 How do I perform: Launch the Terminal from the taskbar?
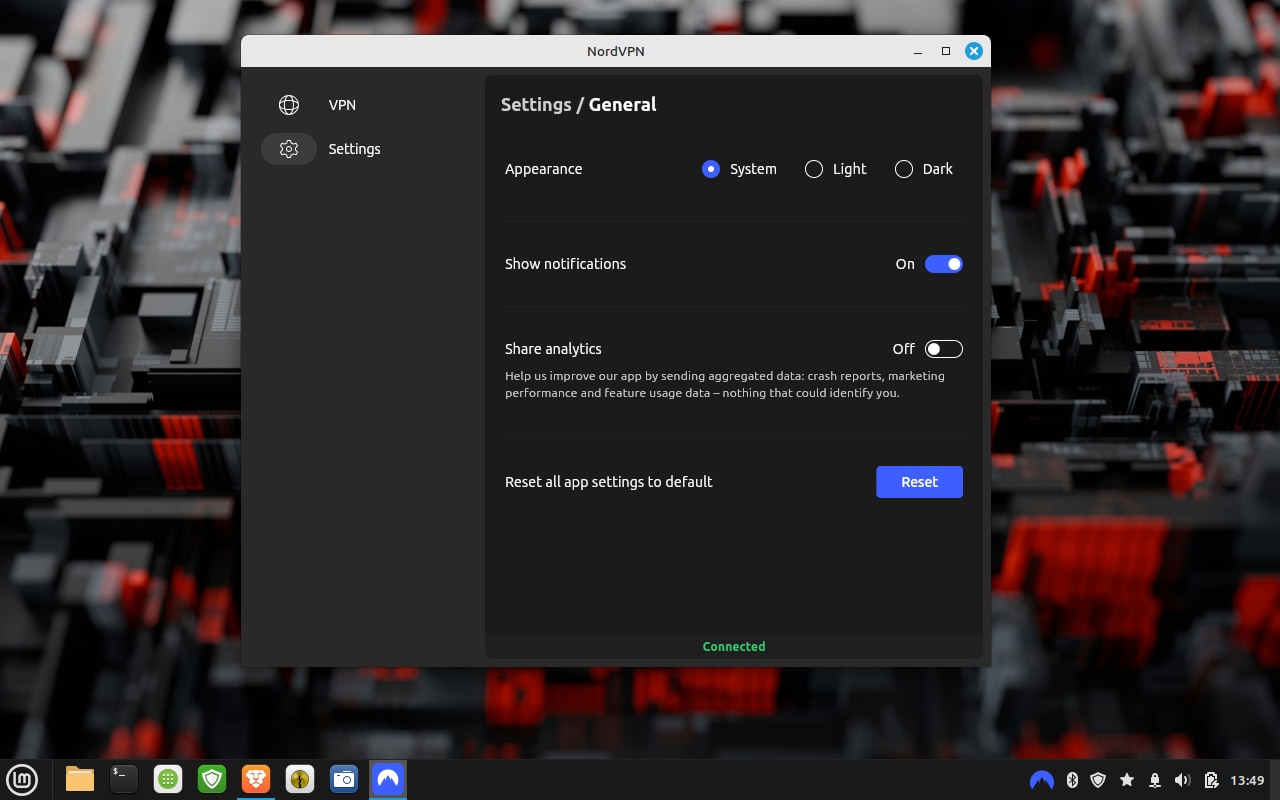tap(124, 779)
